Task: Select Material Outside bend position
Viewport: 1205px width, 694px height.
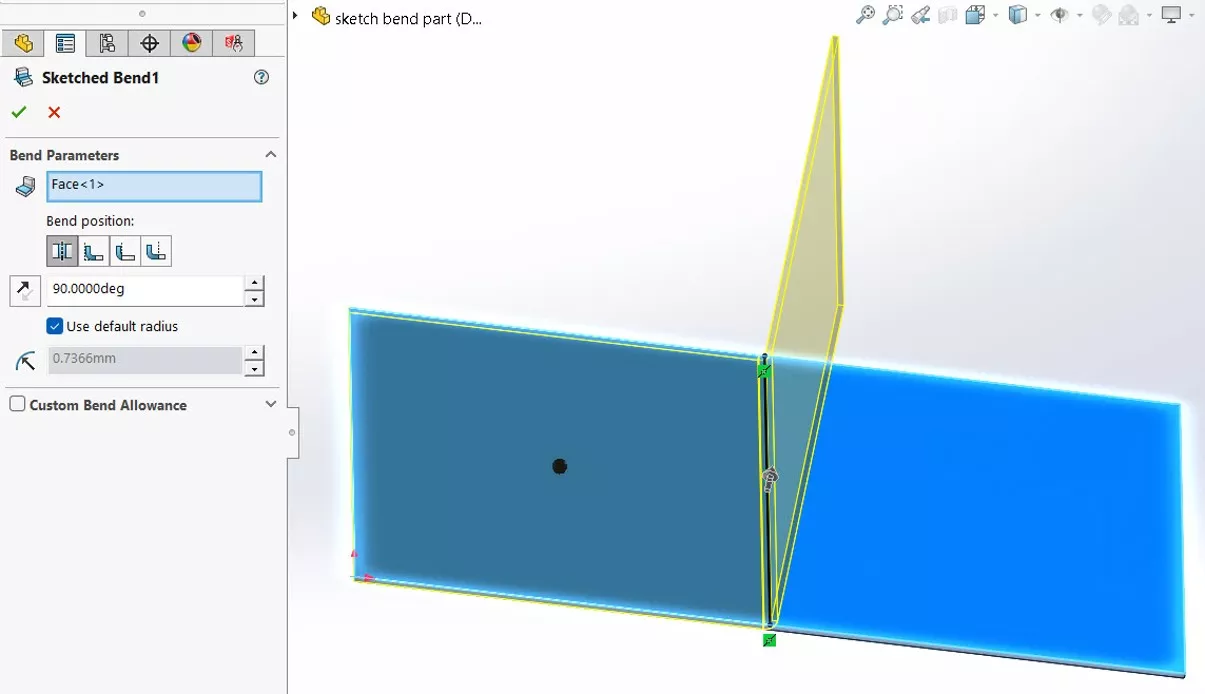Action: tap(124, 251)
